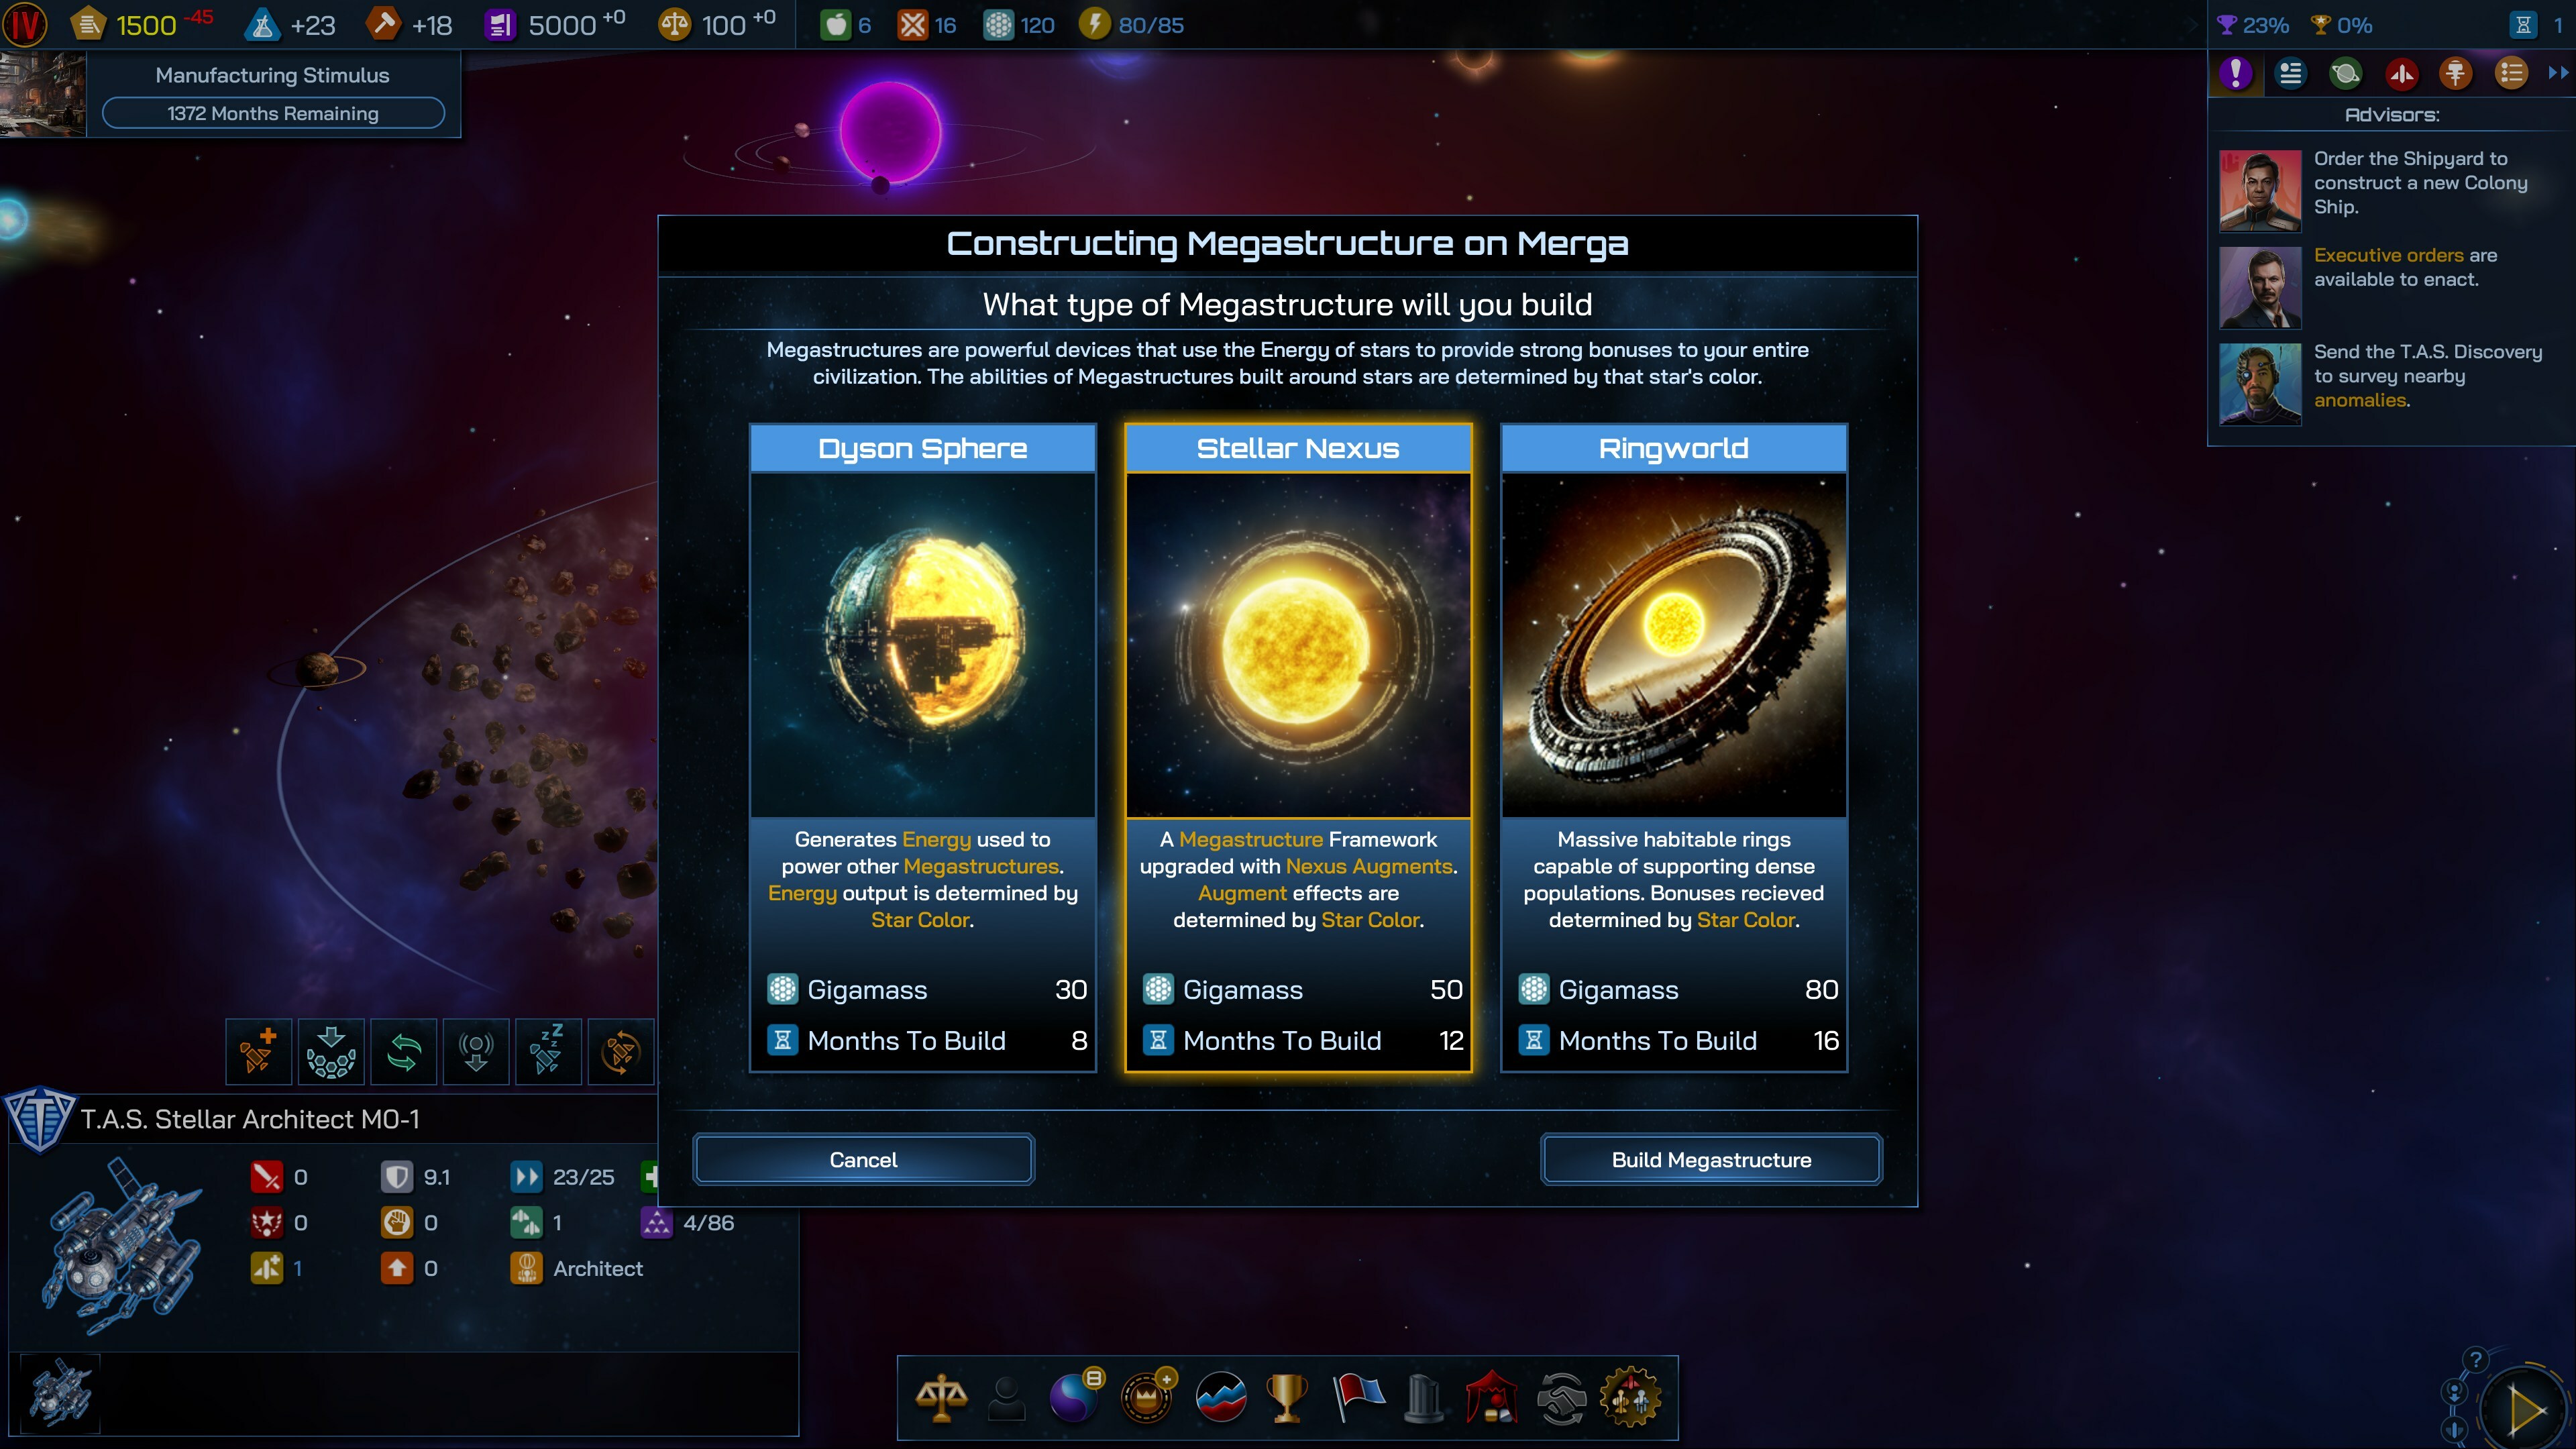Open the crown icon with plus badge
This screenshot has width=2576, height=1449.
click(x=1148, y=1396)
